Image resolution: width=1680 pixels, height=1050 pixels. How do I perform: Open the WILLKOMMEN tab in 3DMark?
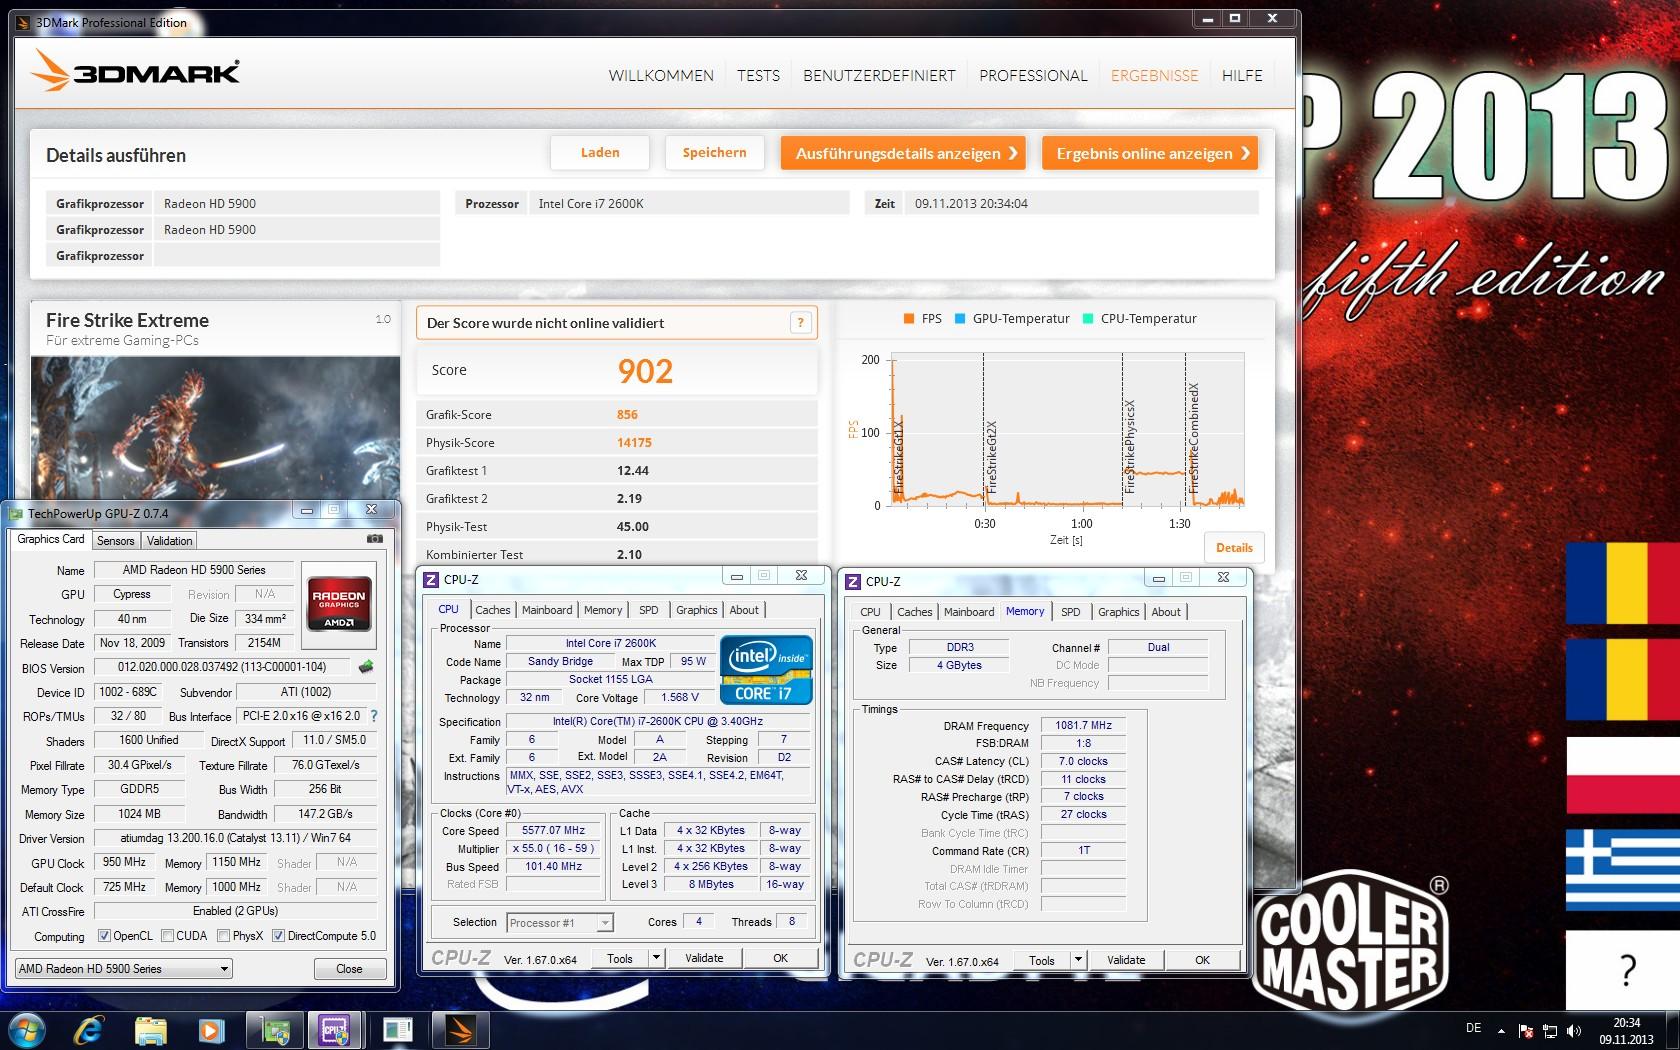[x=661, y=75]
